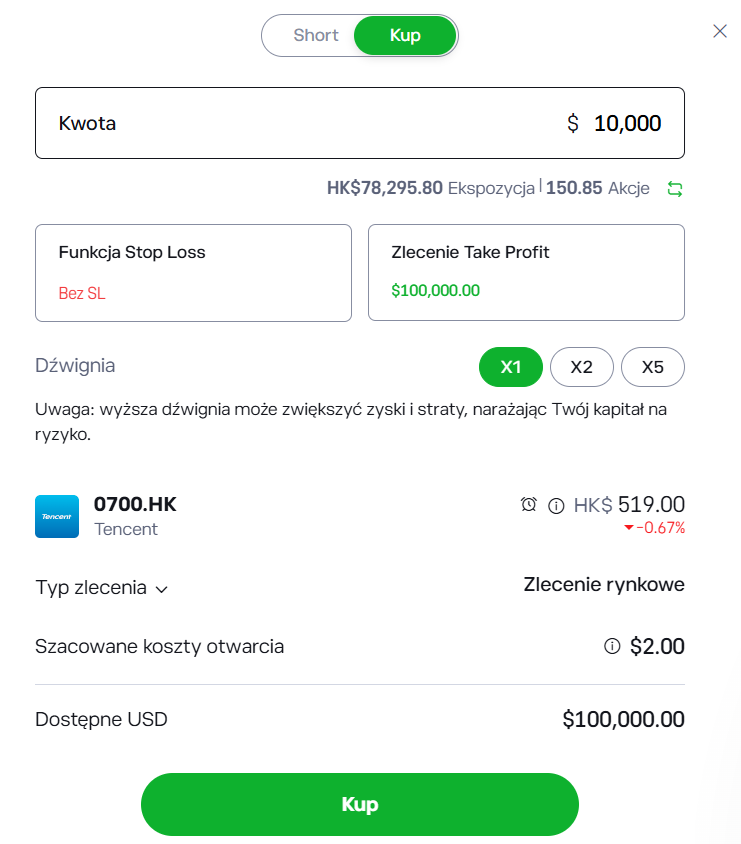Click the alarm clock price alert icon
This screenshot has height=844, width=741.
pyautogui.click(x=529, y=504)
